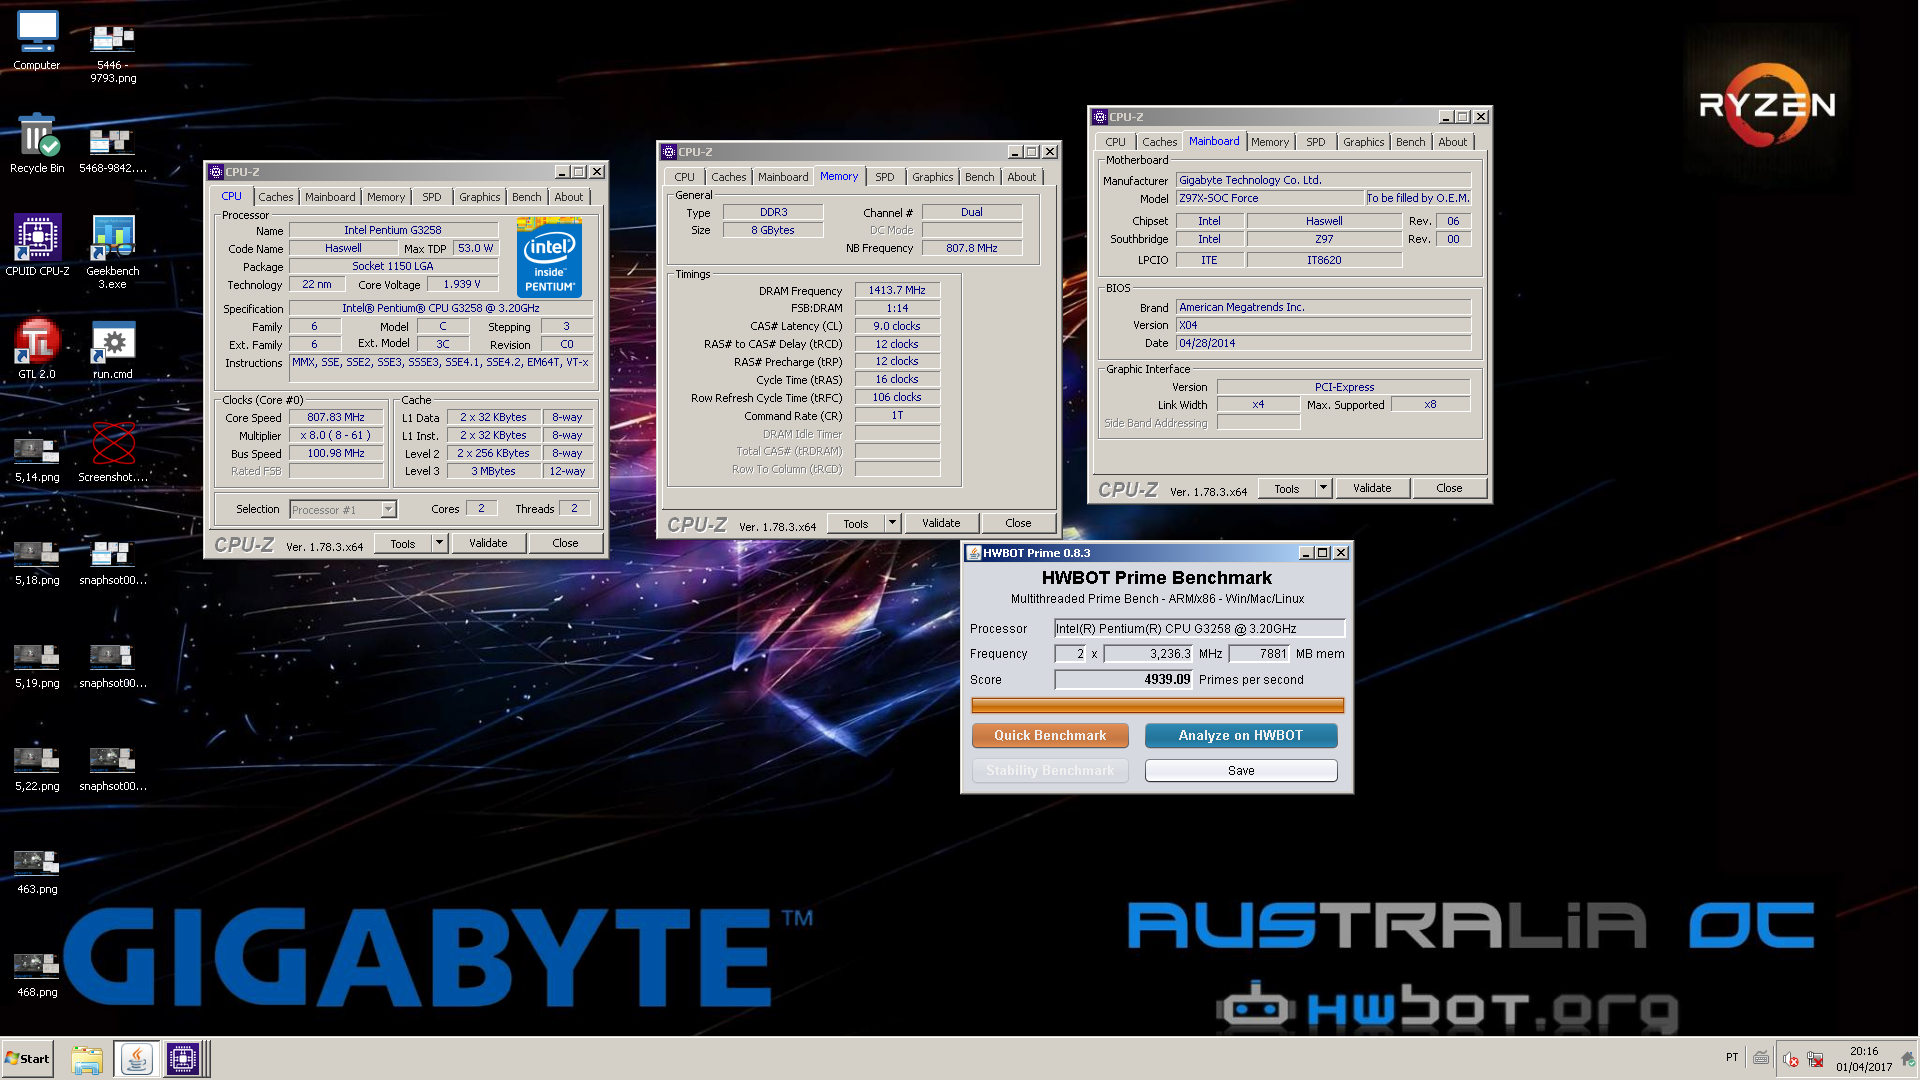Open SPD tab in CPU-Z Memory window
The width and height of the screenshot is (1920, 1080).
tap(885, 177)
